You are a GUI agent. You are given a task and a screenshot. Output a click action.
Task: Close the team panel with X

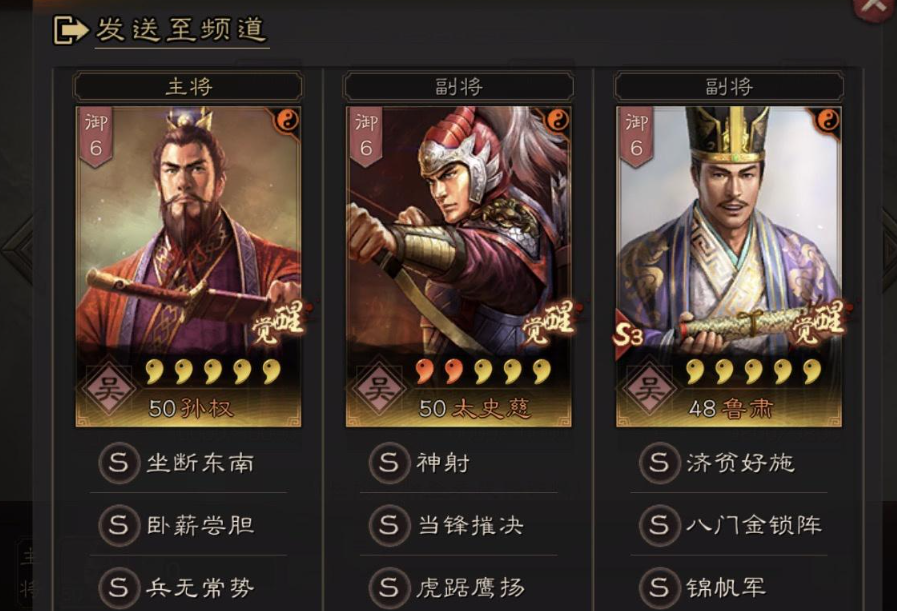(x=874, y=6)
